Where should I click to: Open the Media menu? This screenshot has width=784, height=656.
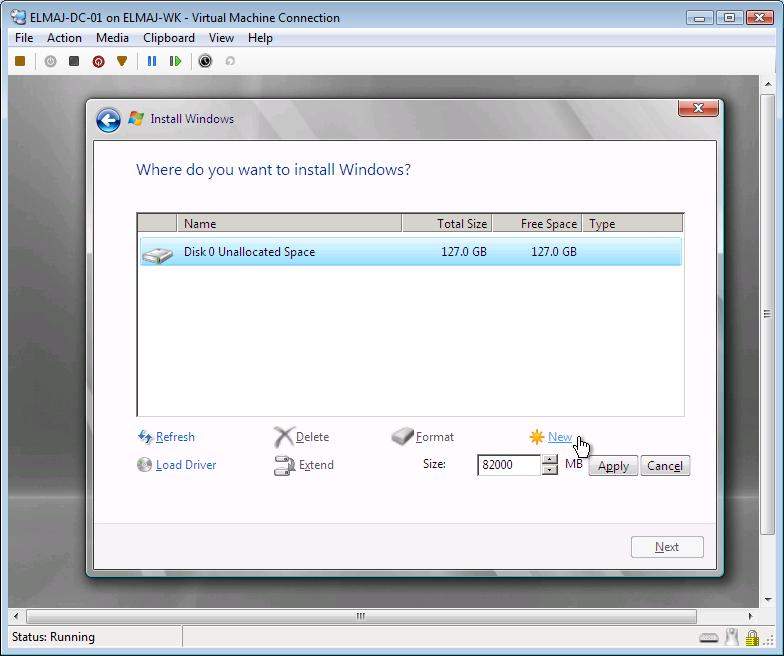[x=112, y=38]
